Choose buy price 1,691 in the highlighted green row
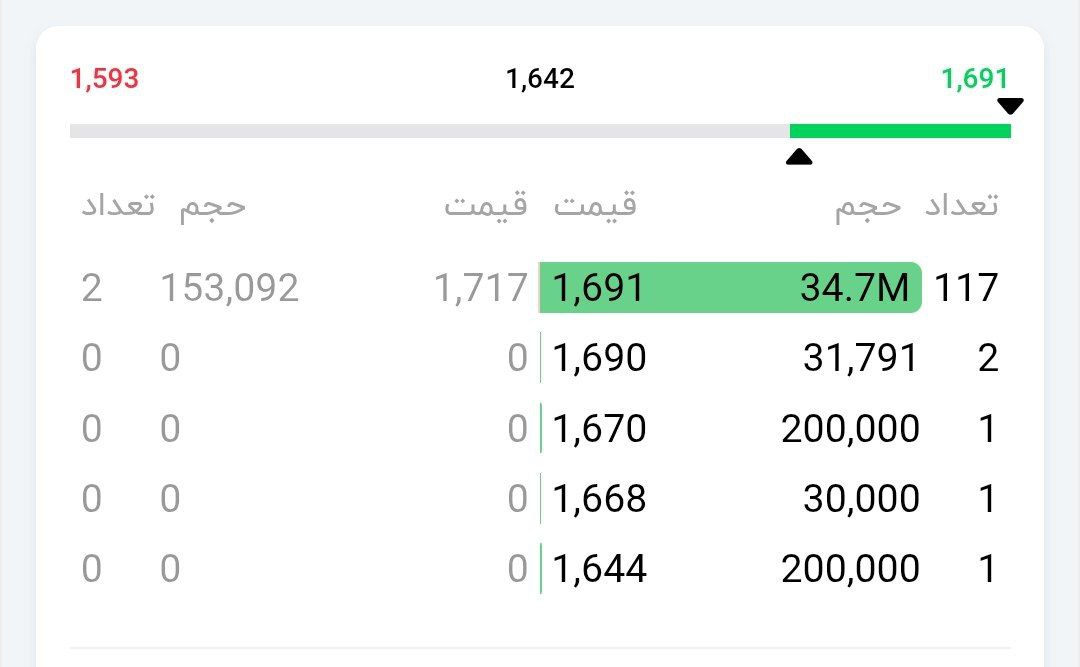 [598, 288]
